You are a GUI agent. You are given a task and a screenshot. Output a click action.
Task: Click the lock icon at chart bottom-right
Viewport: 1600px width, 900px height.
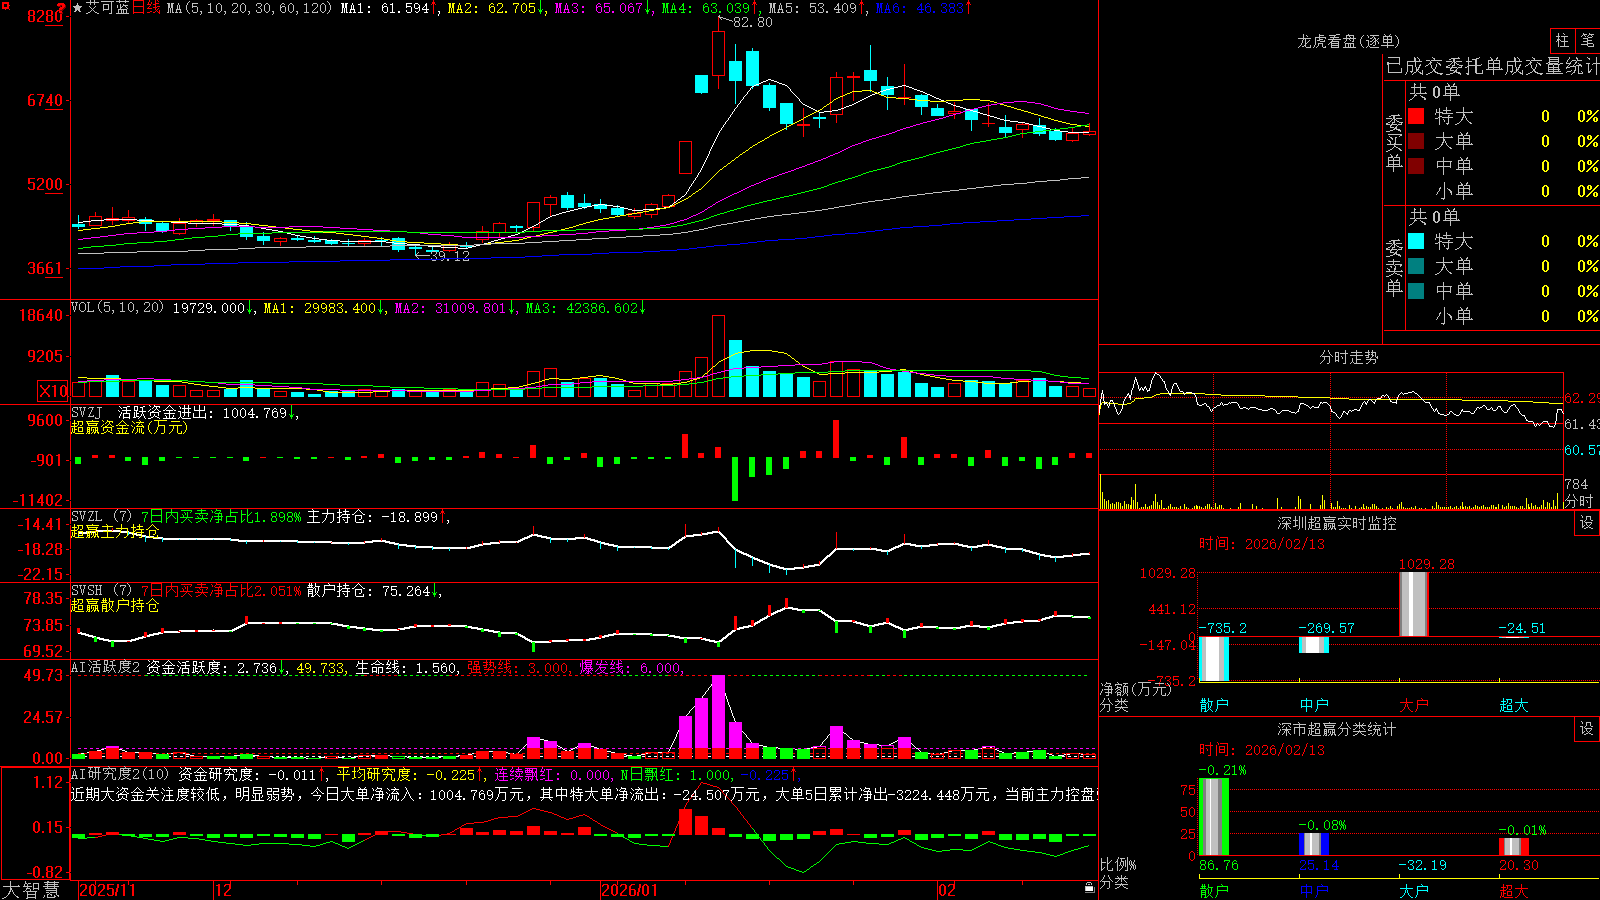point(1089,887)
